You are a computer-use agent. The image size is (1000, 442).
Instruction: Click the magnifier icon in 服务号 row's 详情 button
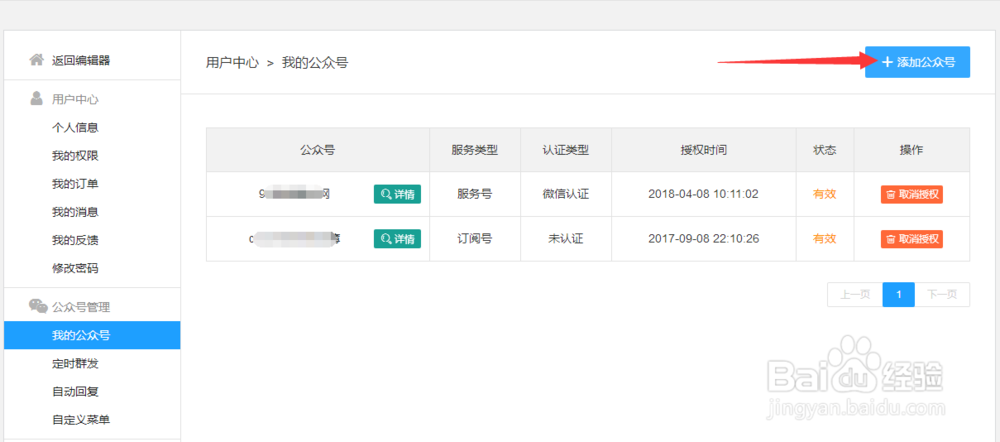386,194
